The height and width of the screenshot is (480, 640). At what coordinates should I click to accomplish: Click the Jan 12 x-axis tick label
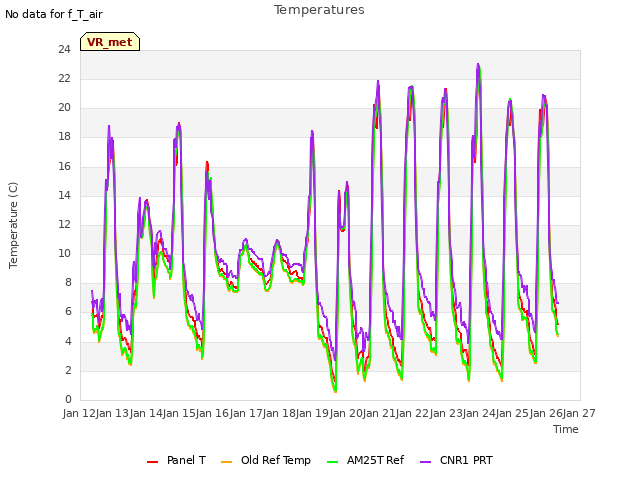pos(79,413)
